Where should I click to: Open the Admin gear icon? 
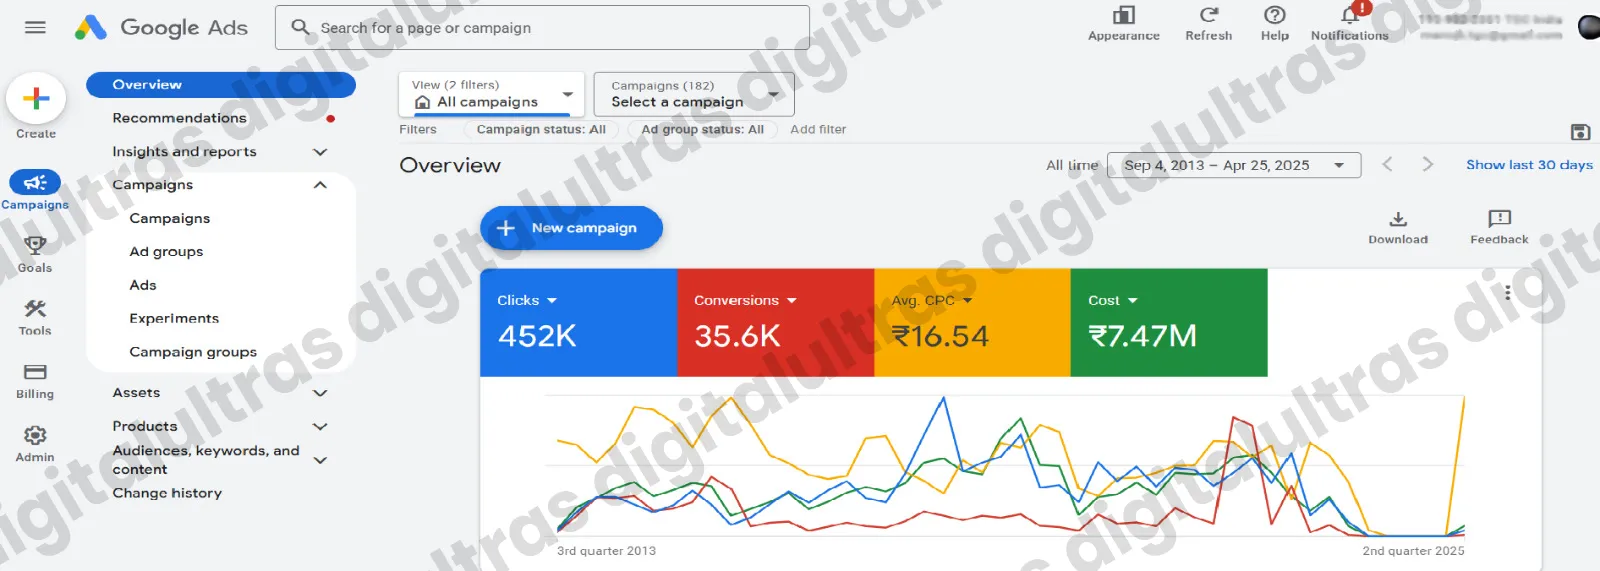click(x=35, y=435)
